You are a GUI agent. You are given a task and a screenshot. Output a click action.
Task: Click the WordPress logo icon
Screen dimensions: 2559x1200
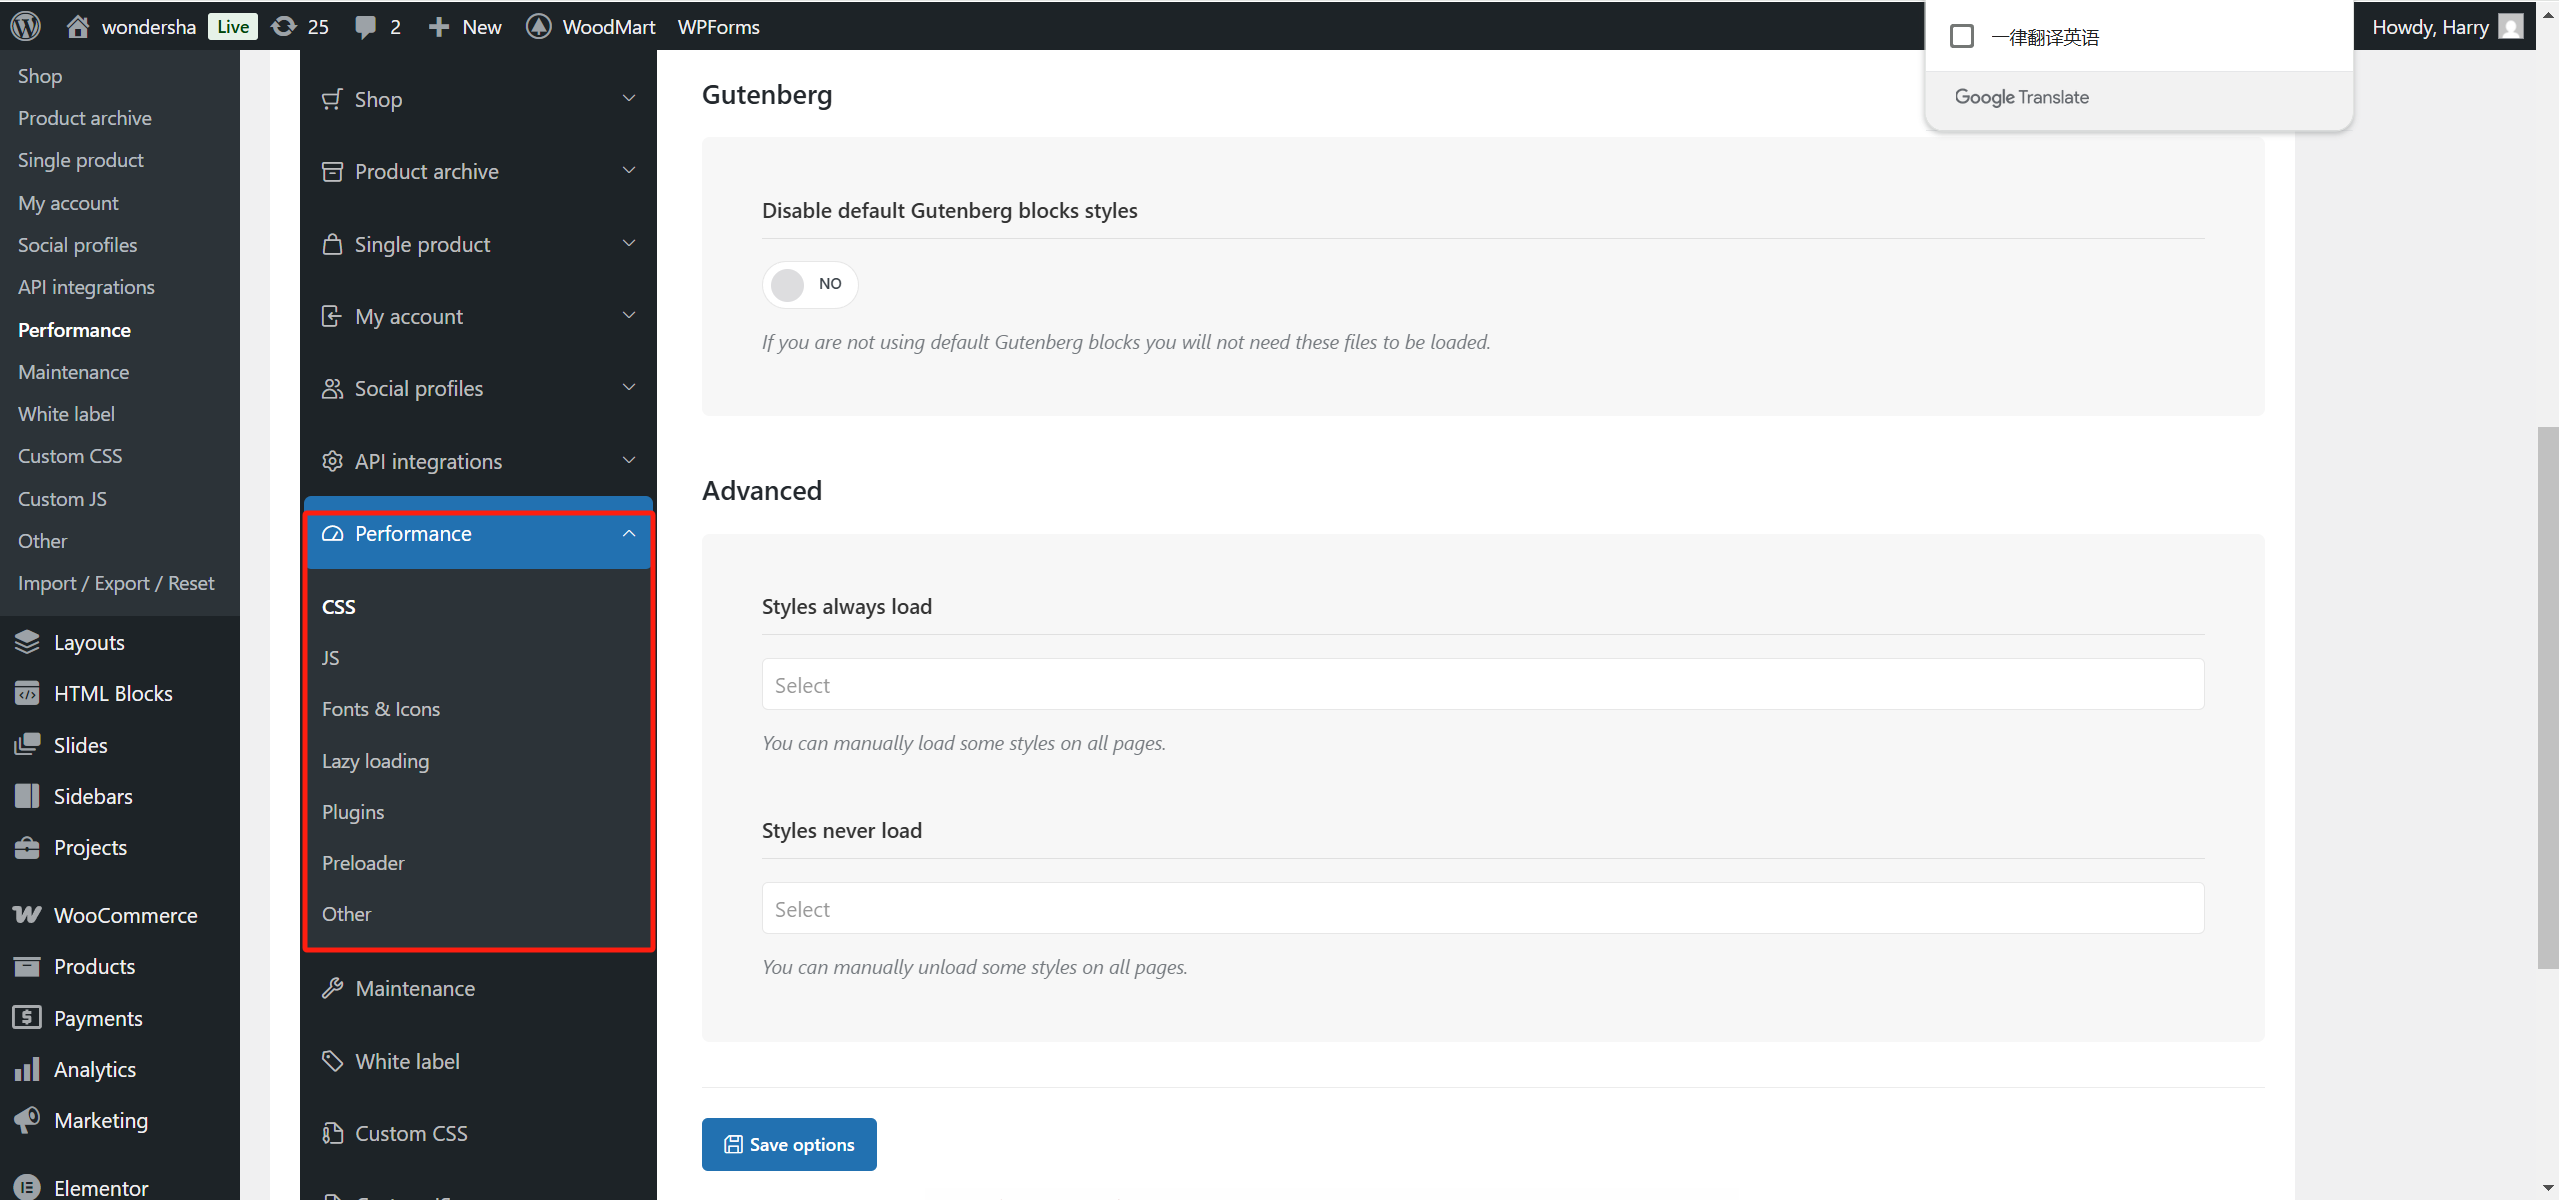tap(26, 26)
